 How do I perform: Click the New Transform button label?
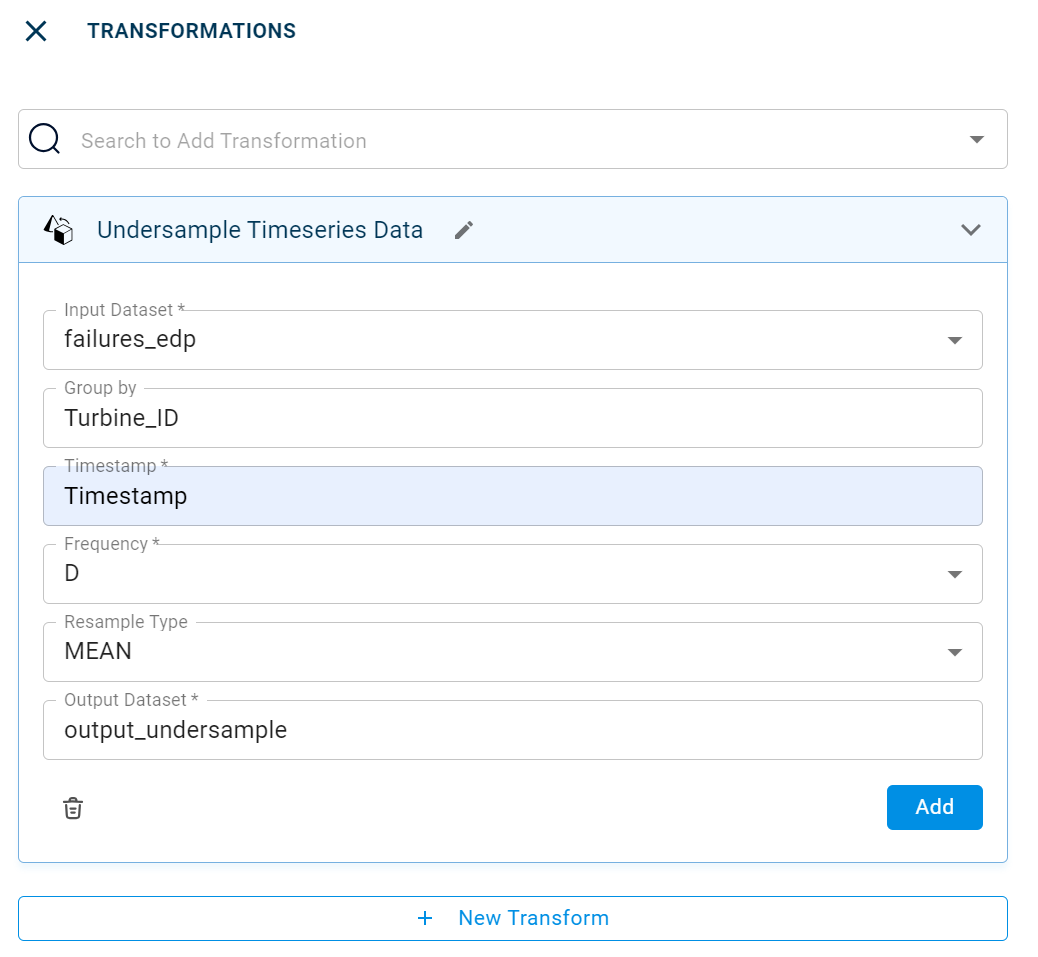(x=533, y=918)
